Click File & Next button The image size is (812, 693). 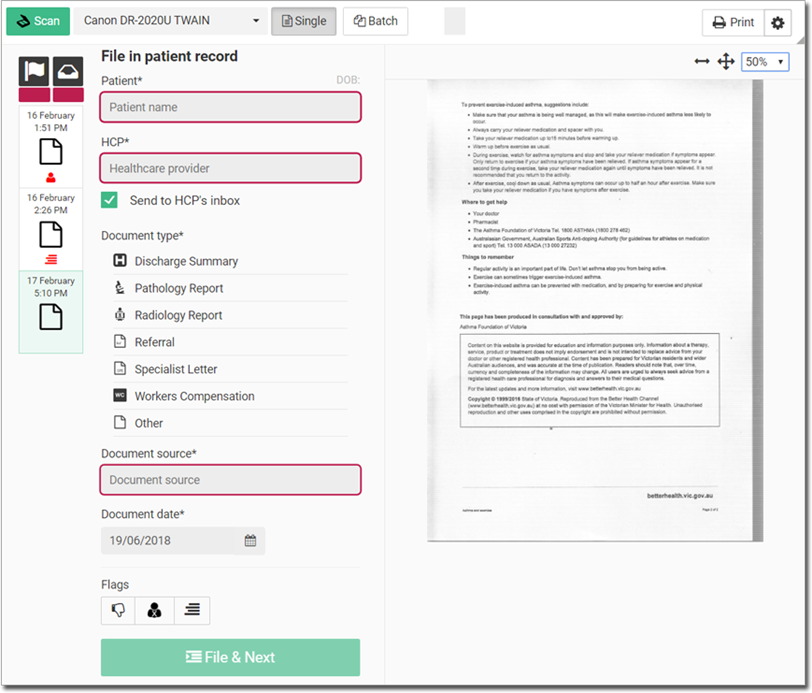point(230,657)
